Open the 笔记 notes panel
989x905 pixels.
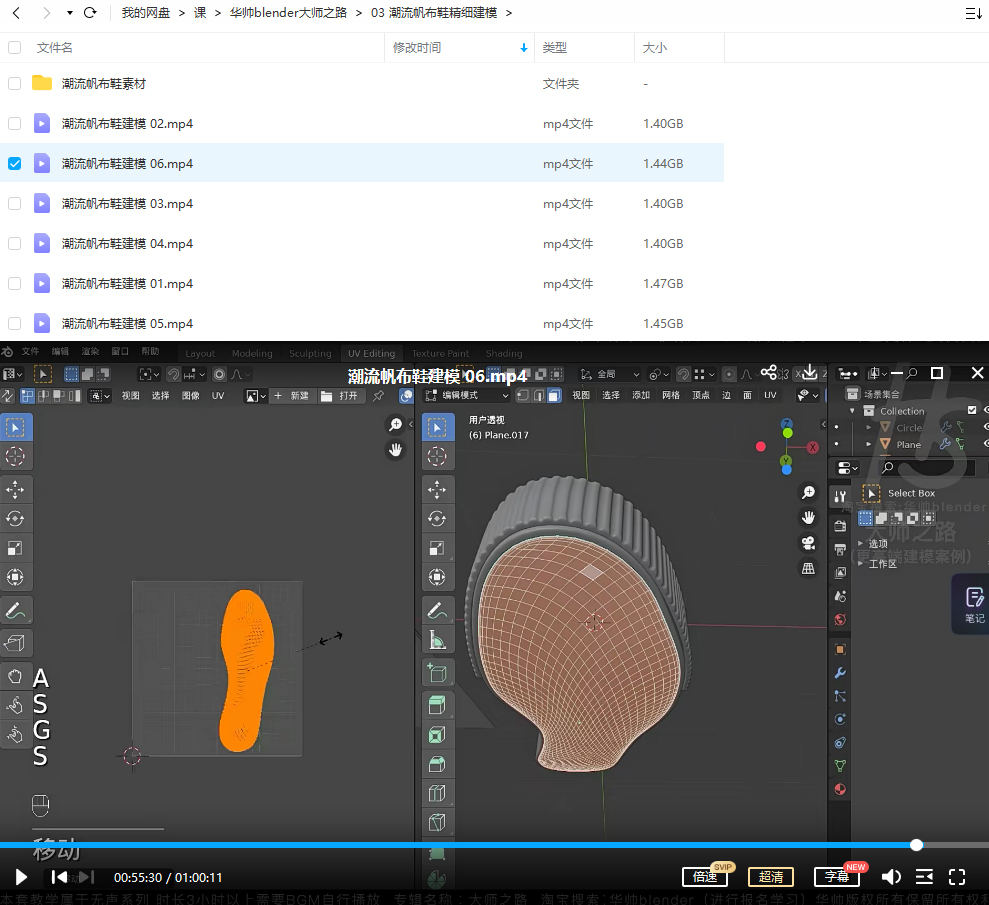pos(973,604)
